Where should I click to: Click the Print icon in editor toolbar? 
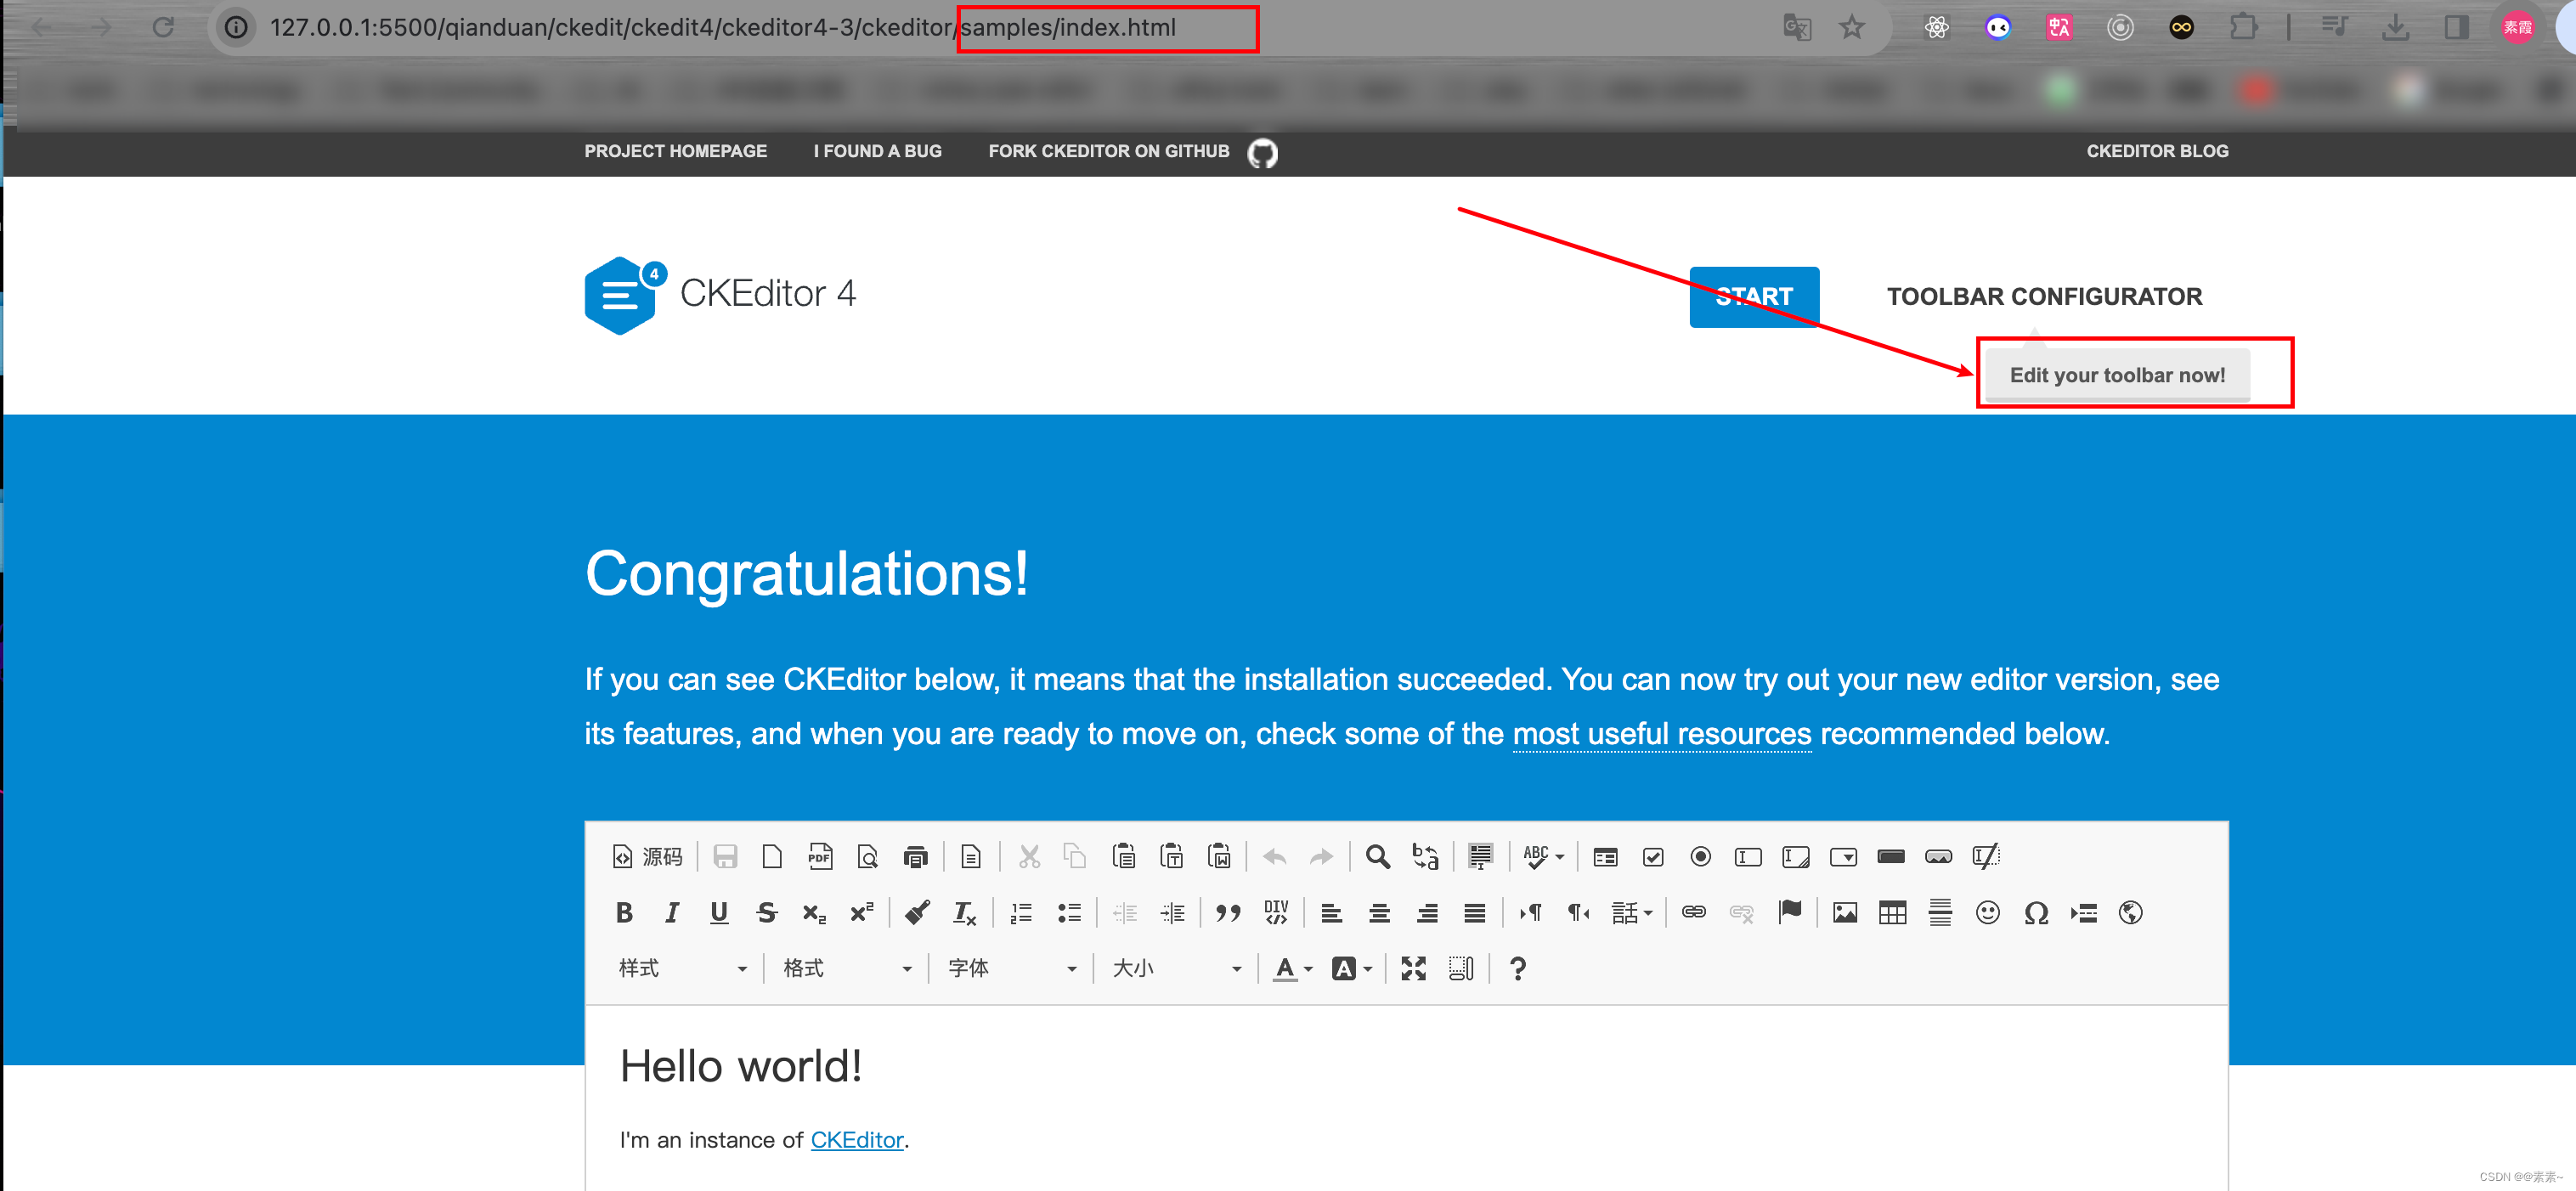click(915, 857)
